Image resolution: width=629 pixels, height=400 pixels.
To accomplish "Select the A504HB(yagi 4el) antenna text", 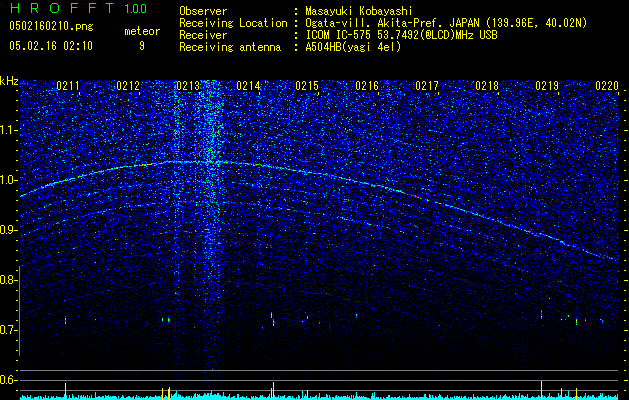I will click(353, 47).
